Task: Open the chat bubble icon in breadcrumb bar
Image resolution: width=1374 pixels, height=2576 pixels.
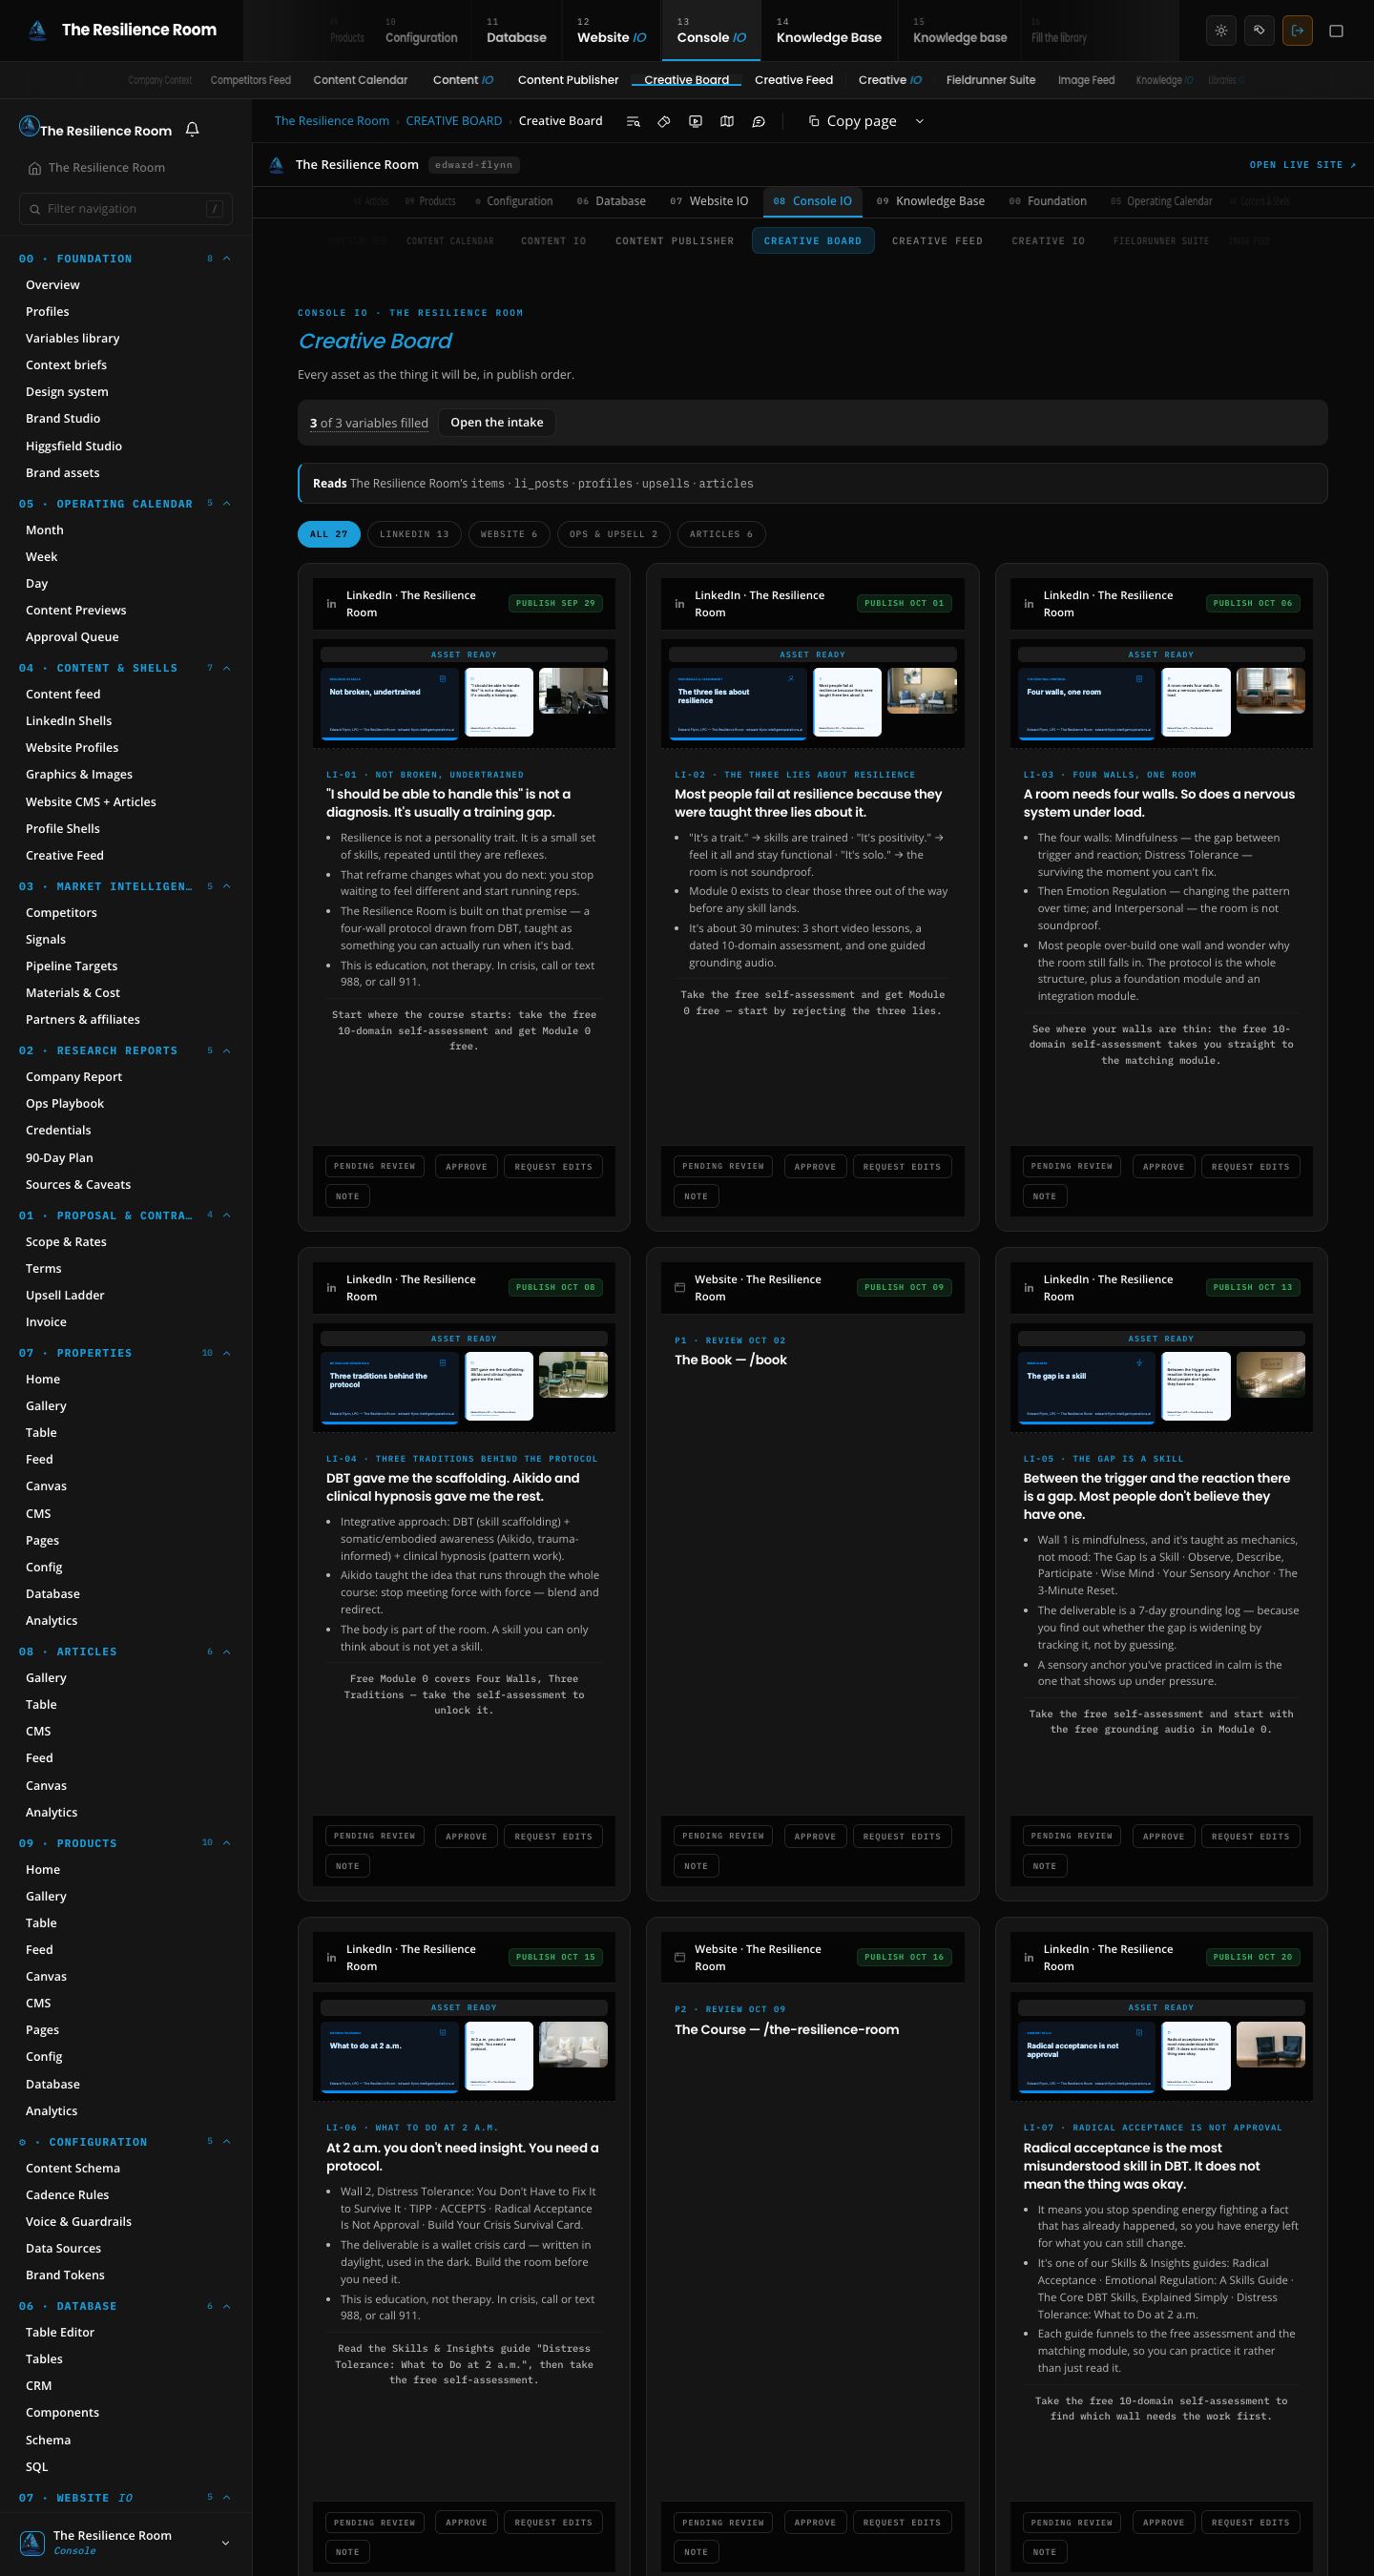Action: [759, 121]
